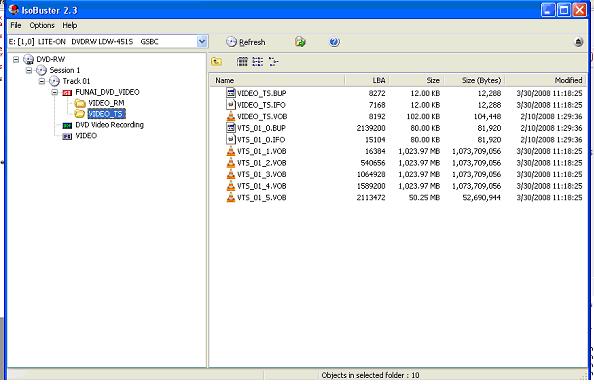The height and width of the screenshot is (384, 594).
Task: Click the eject icon at toolbar right
Action: 578,42
